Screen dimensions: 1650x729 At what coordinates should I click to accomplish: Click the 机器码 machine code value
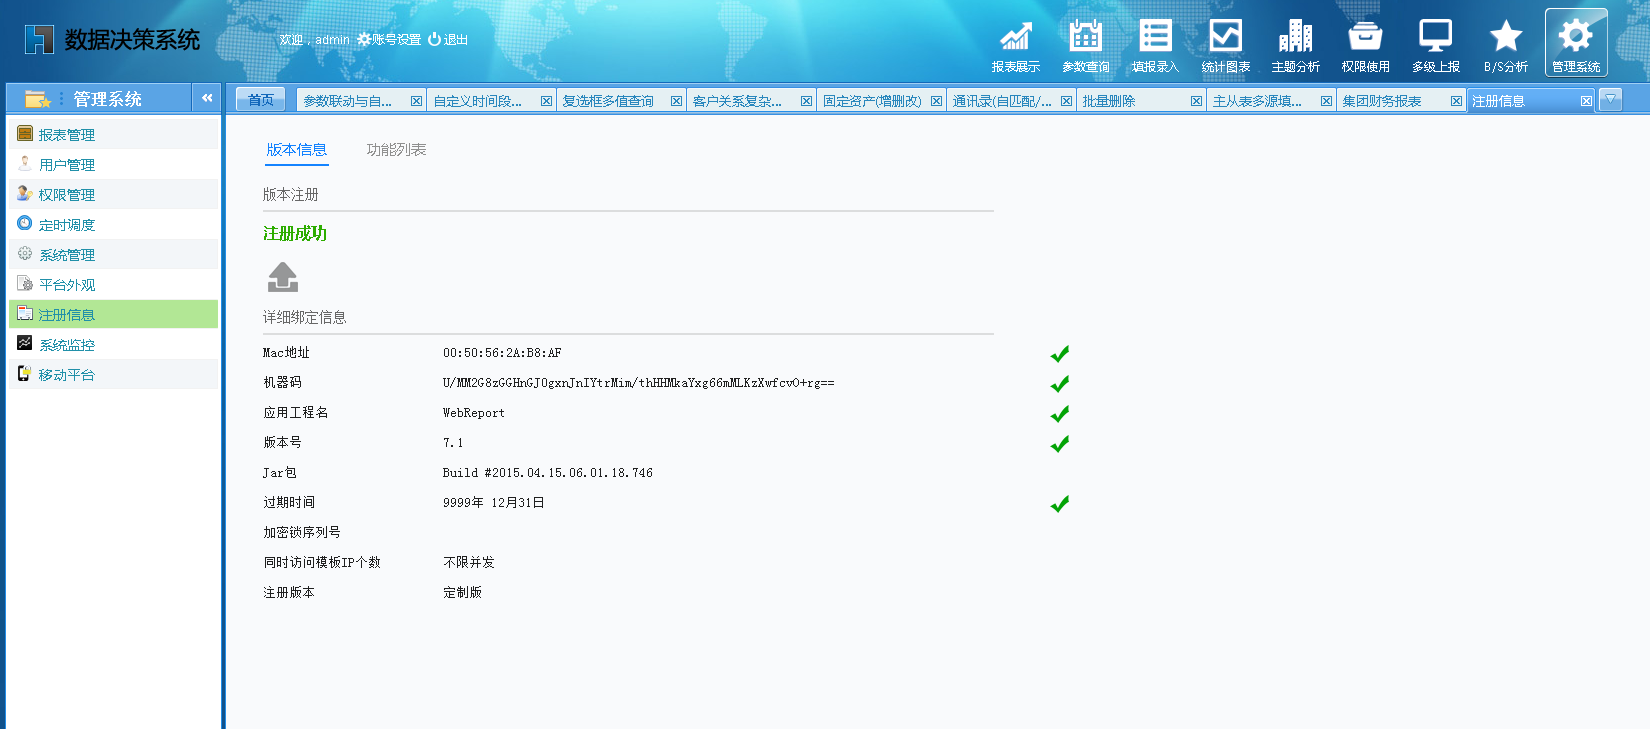point(639,383)
